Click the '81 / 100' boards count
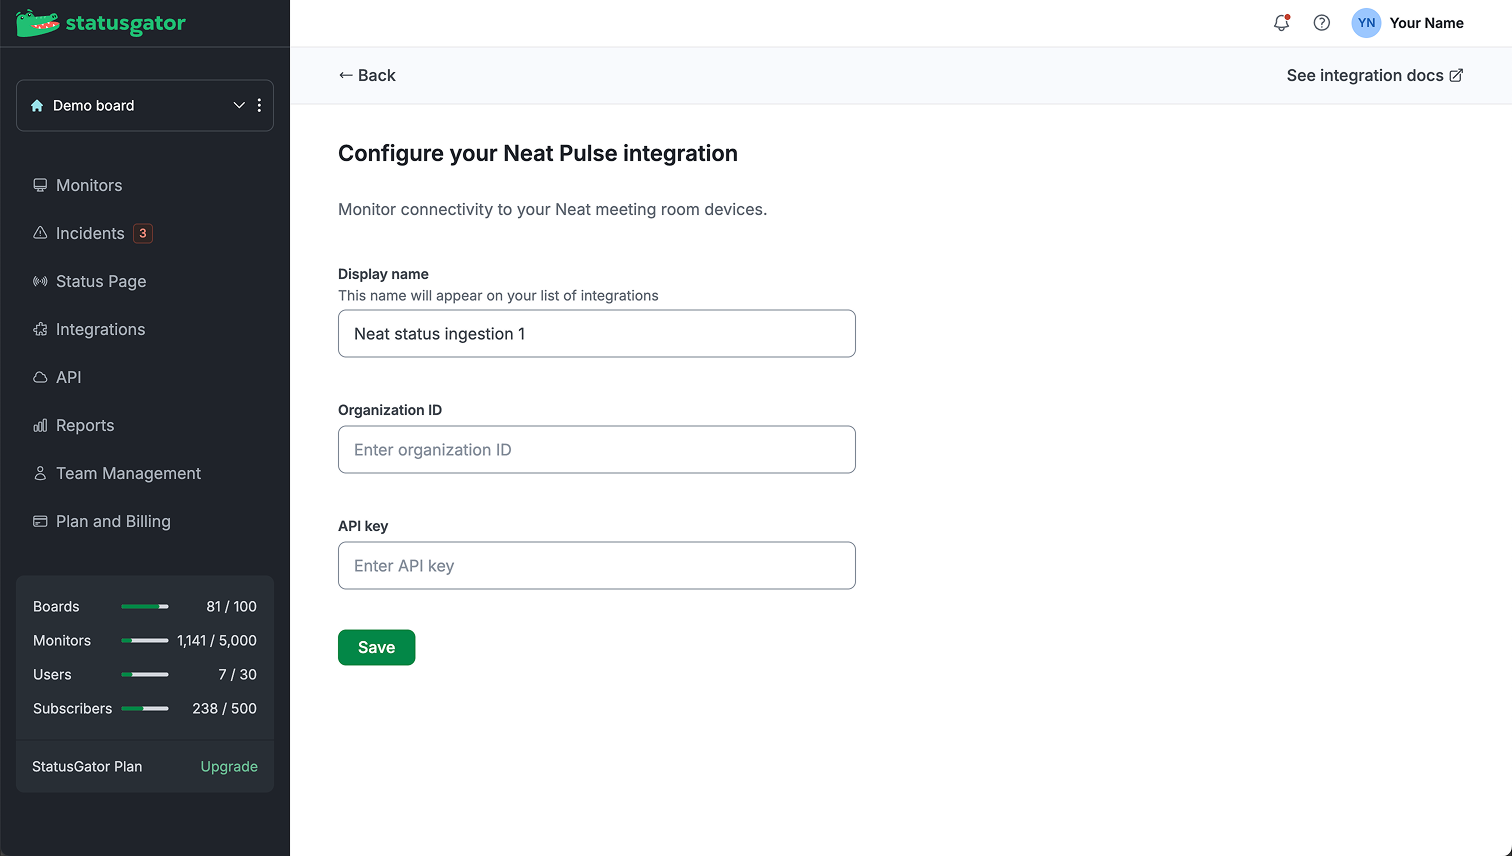The width and height of the screenshot is (1512, 856). pos(231,607)
